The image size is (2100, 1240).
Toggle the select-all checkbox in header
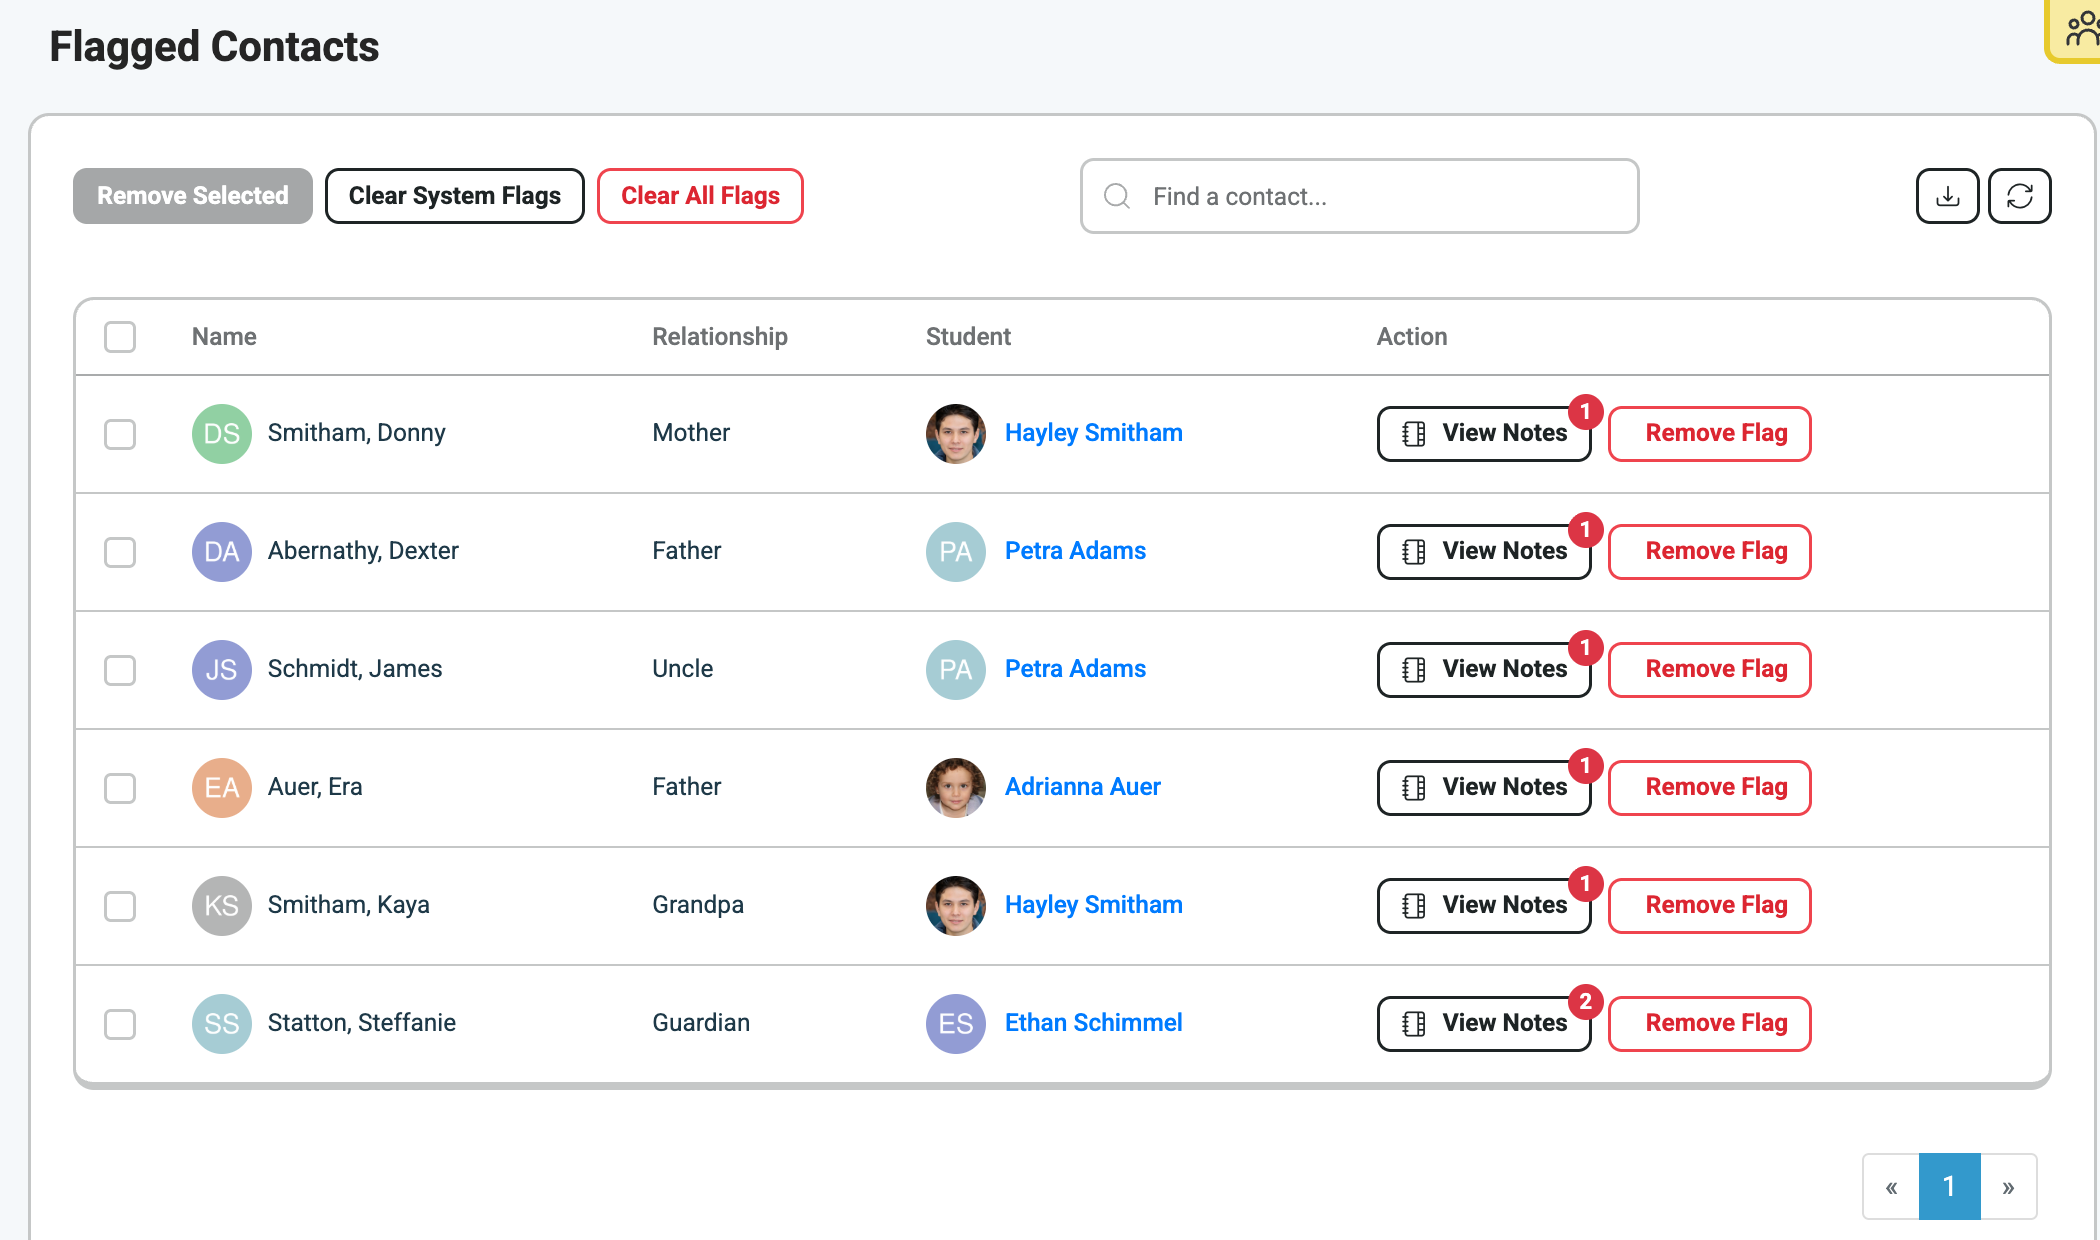(120, 337)
